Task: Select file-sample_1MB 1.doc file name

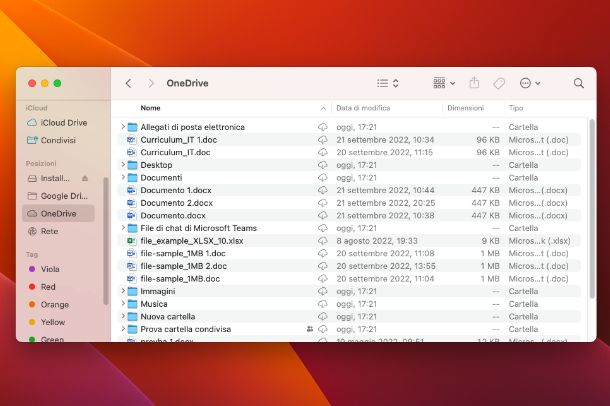Action: click(x=183, y=253)
